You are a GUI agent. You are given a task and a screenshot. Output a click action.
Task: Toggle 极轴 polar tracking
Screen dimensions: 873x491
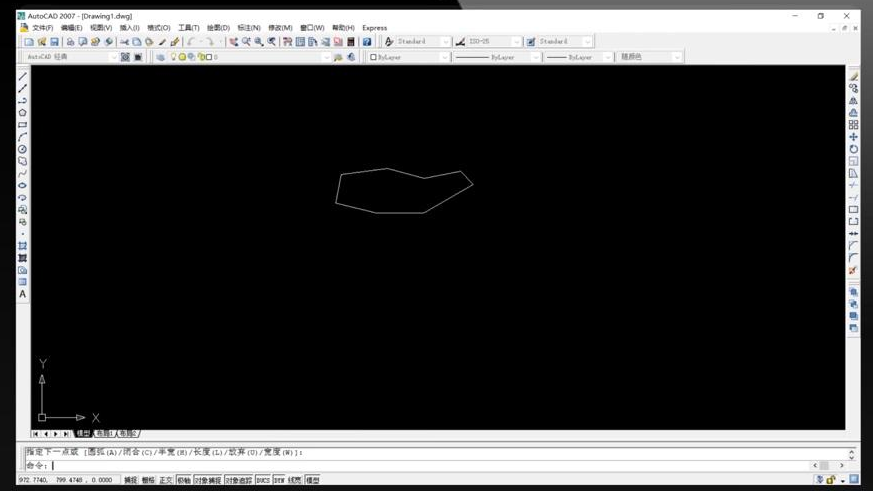(184, 480)
